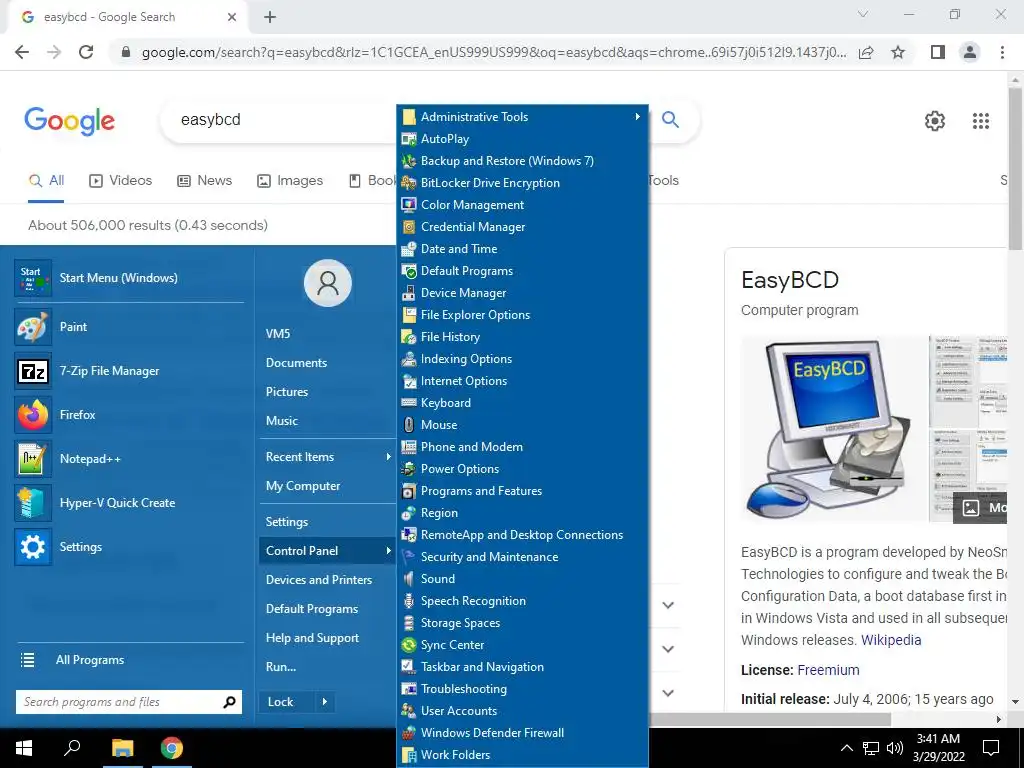Follow the Wikipedia link
1024x768 pixels.
[891, 641]
